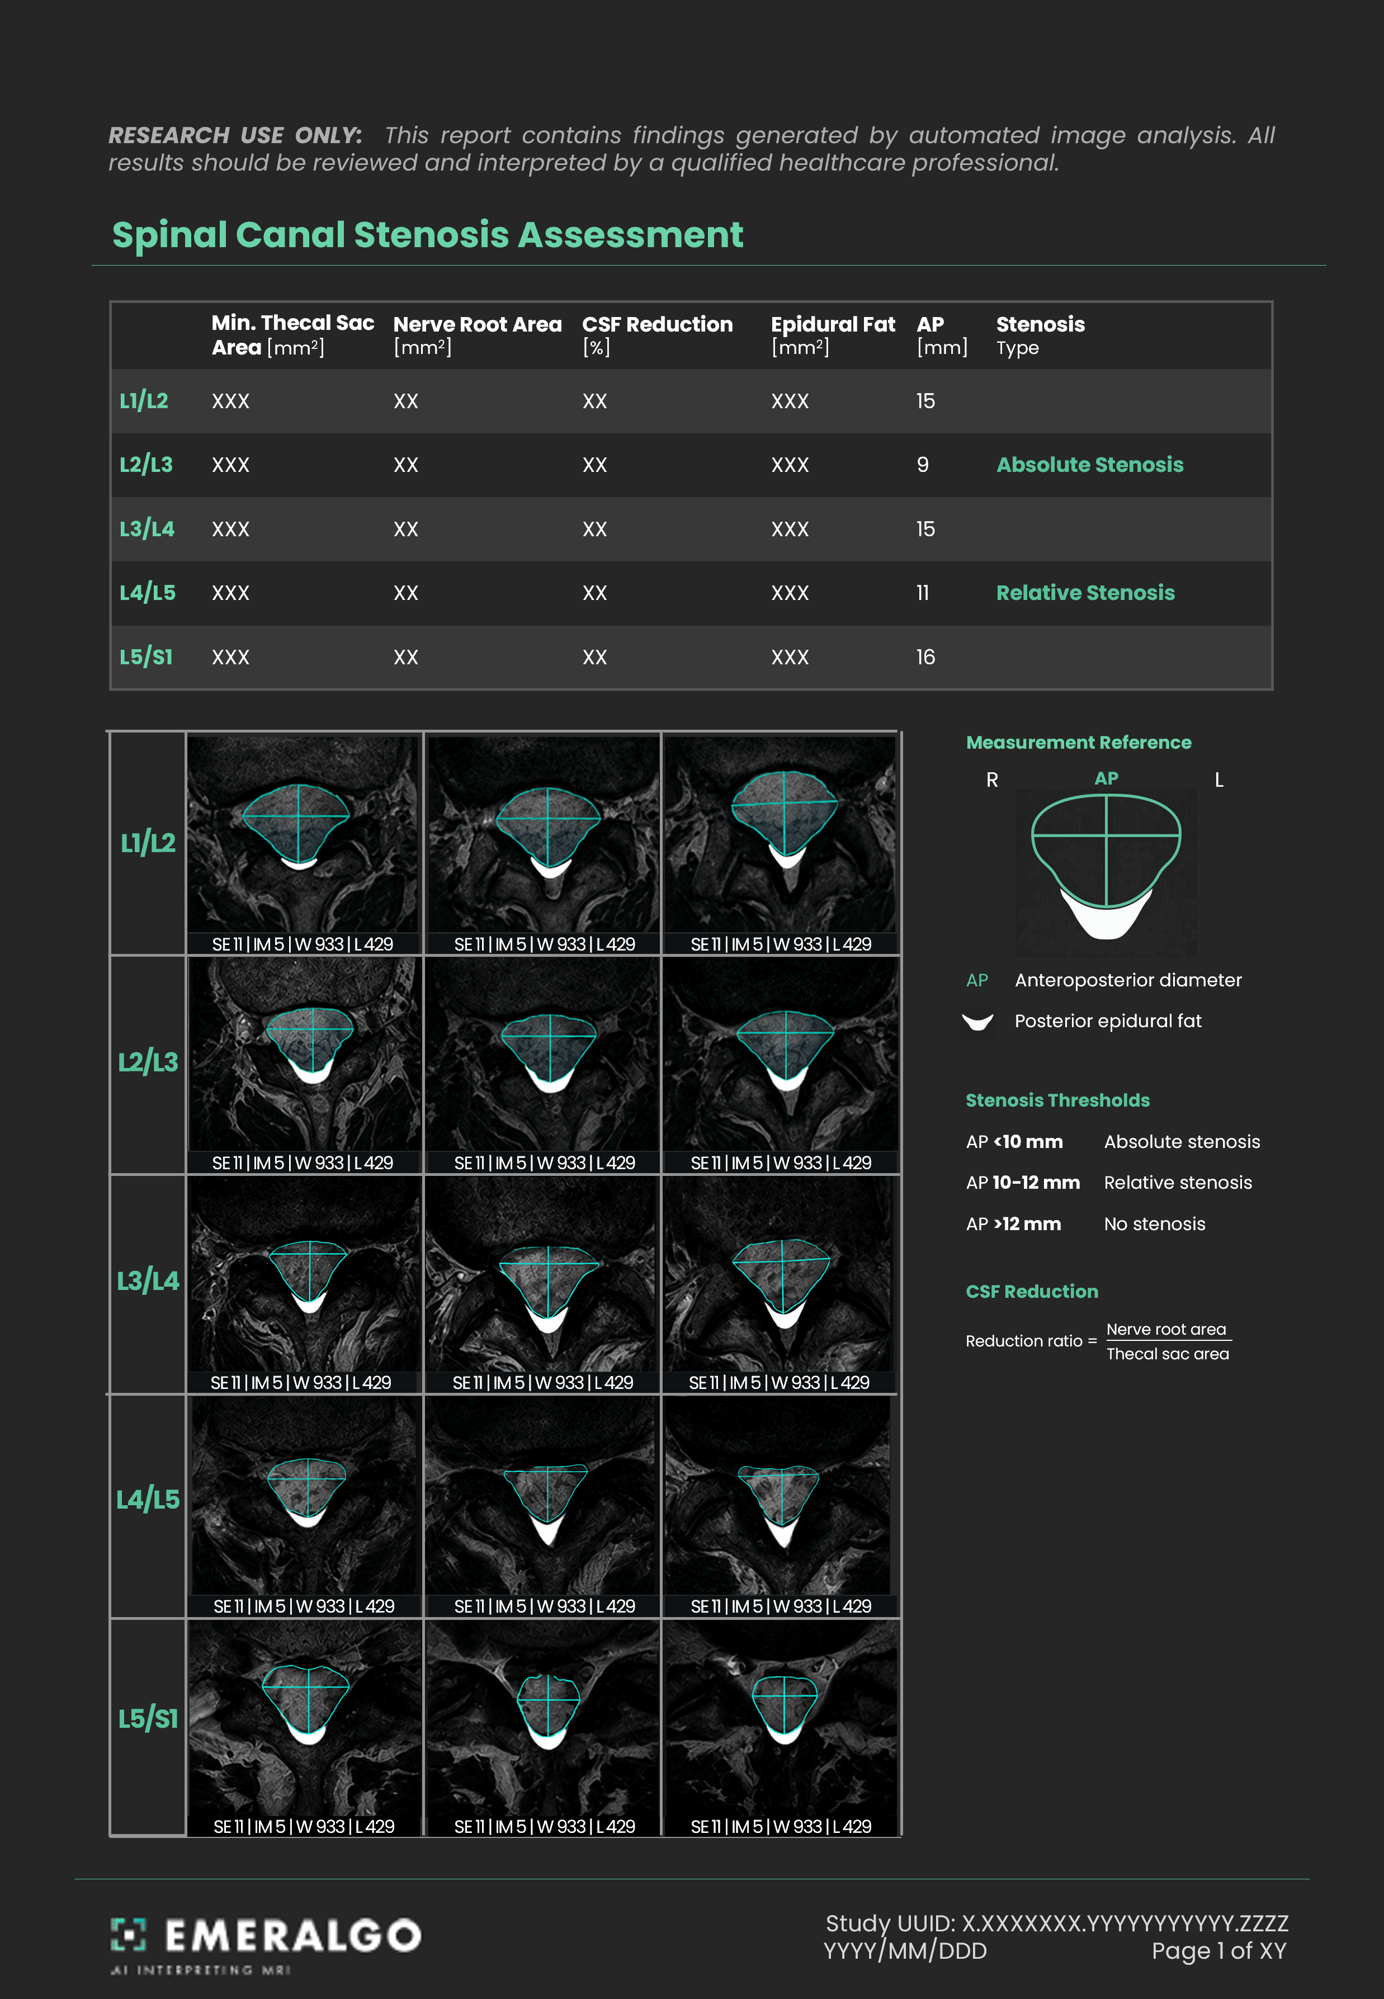The image size is (1384, 1999).
Task: Select the L5/S1 row label in table
Action: click(146, 657)
